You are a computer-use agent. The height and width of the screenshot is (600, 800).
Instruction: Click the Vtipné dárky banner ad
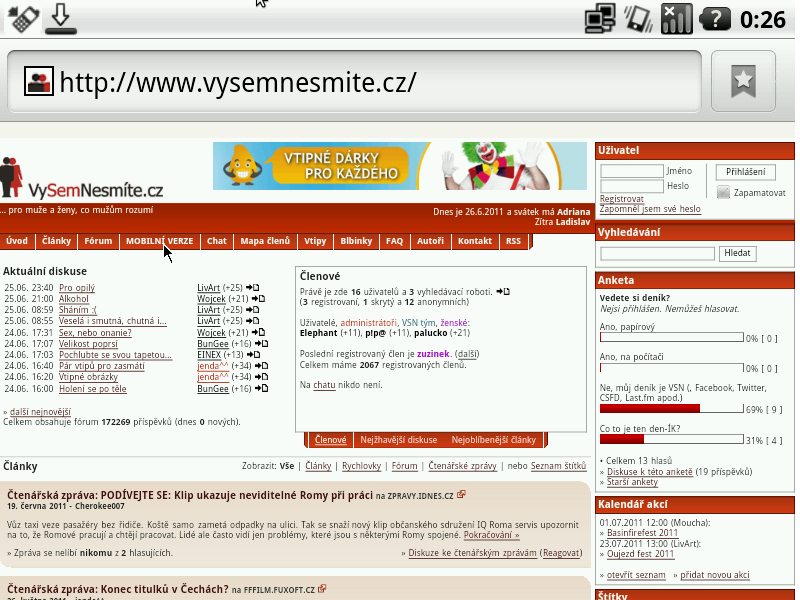click(399, 166)
